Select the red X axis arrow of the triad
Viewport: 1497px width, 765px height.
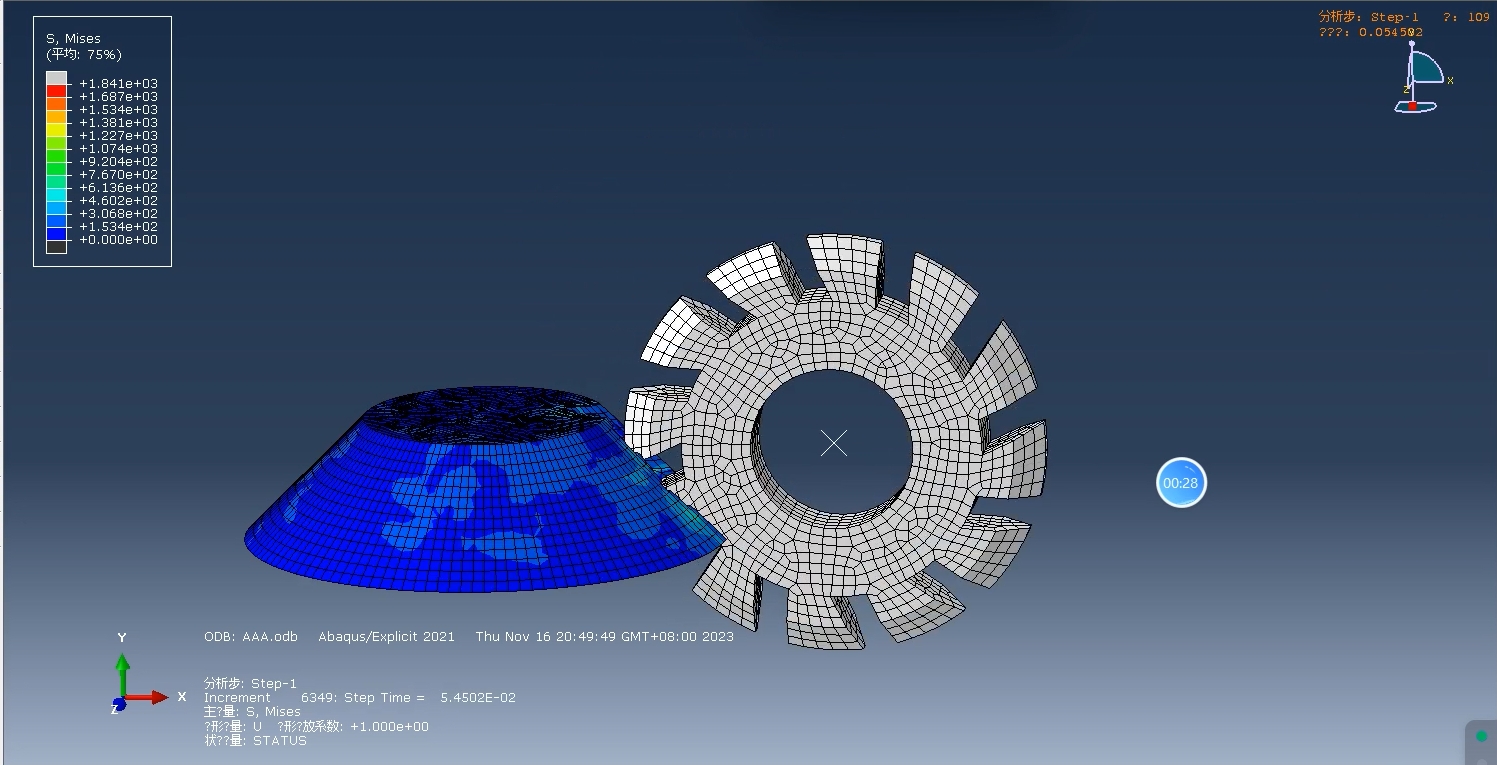click(148, 697)
